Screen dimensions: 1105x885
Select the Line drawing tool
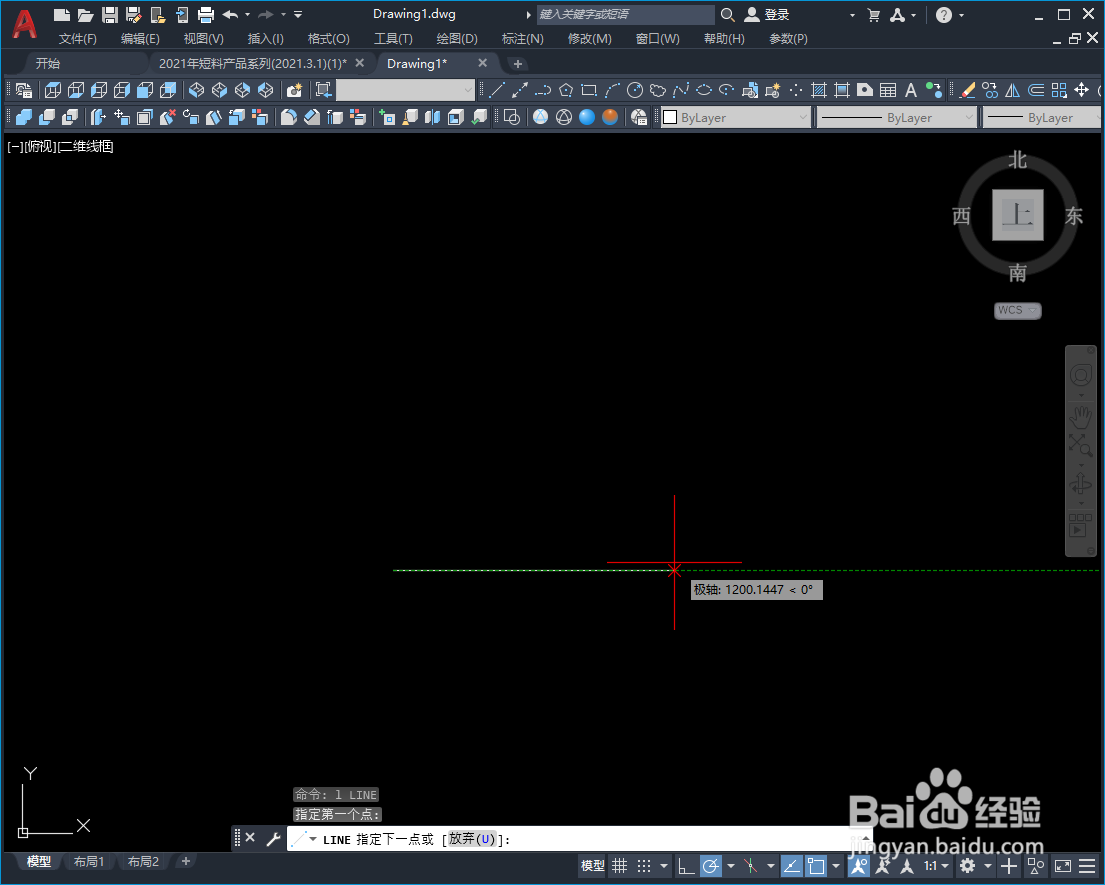click(x=497, y=90)
